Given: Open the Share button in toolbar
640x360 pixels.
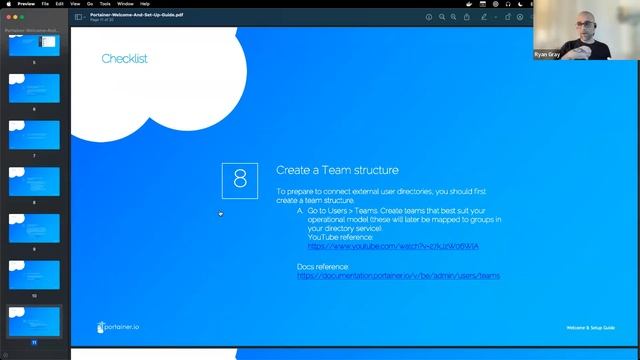Looking at the screenshot, I should coord(467,17).
